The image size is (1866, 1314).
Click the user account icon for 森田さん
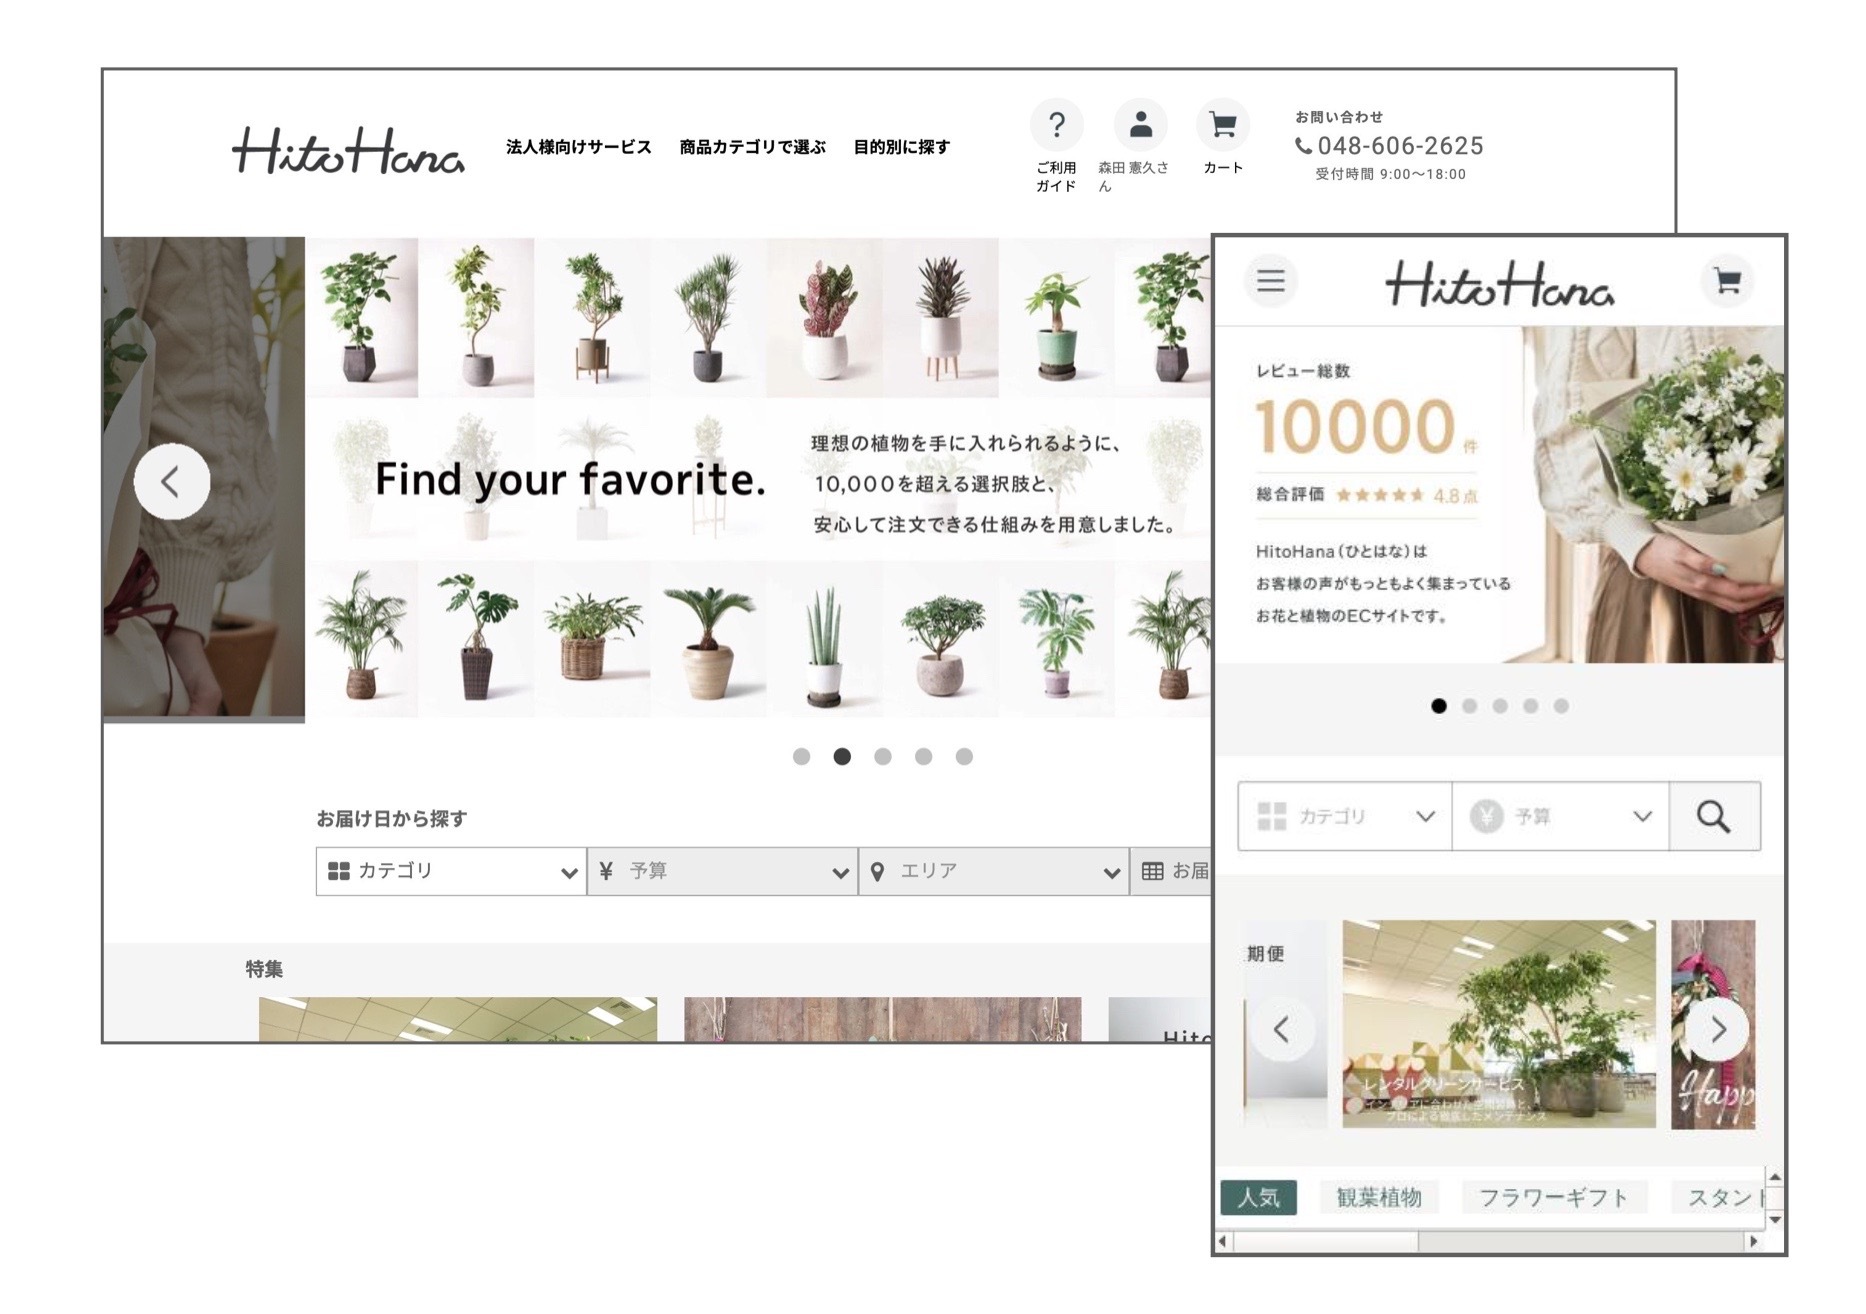pos(1140,125)
